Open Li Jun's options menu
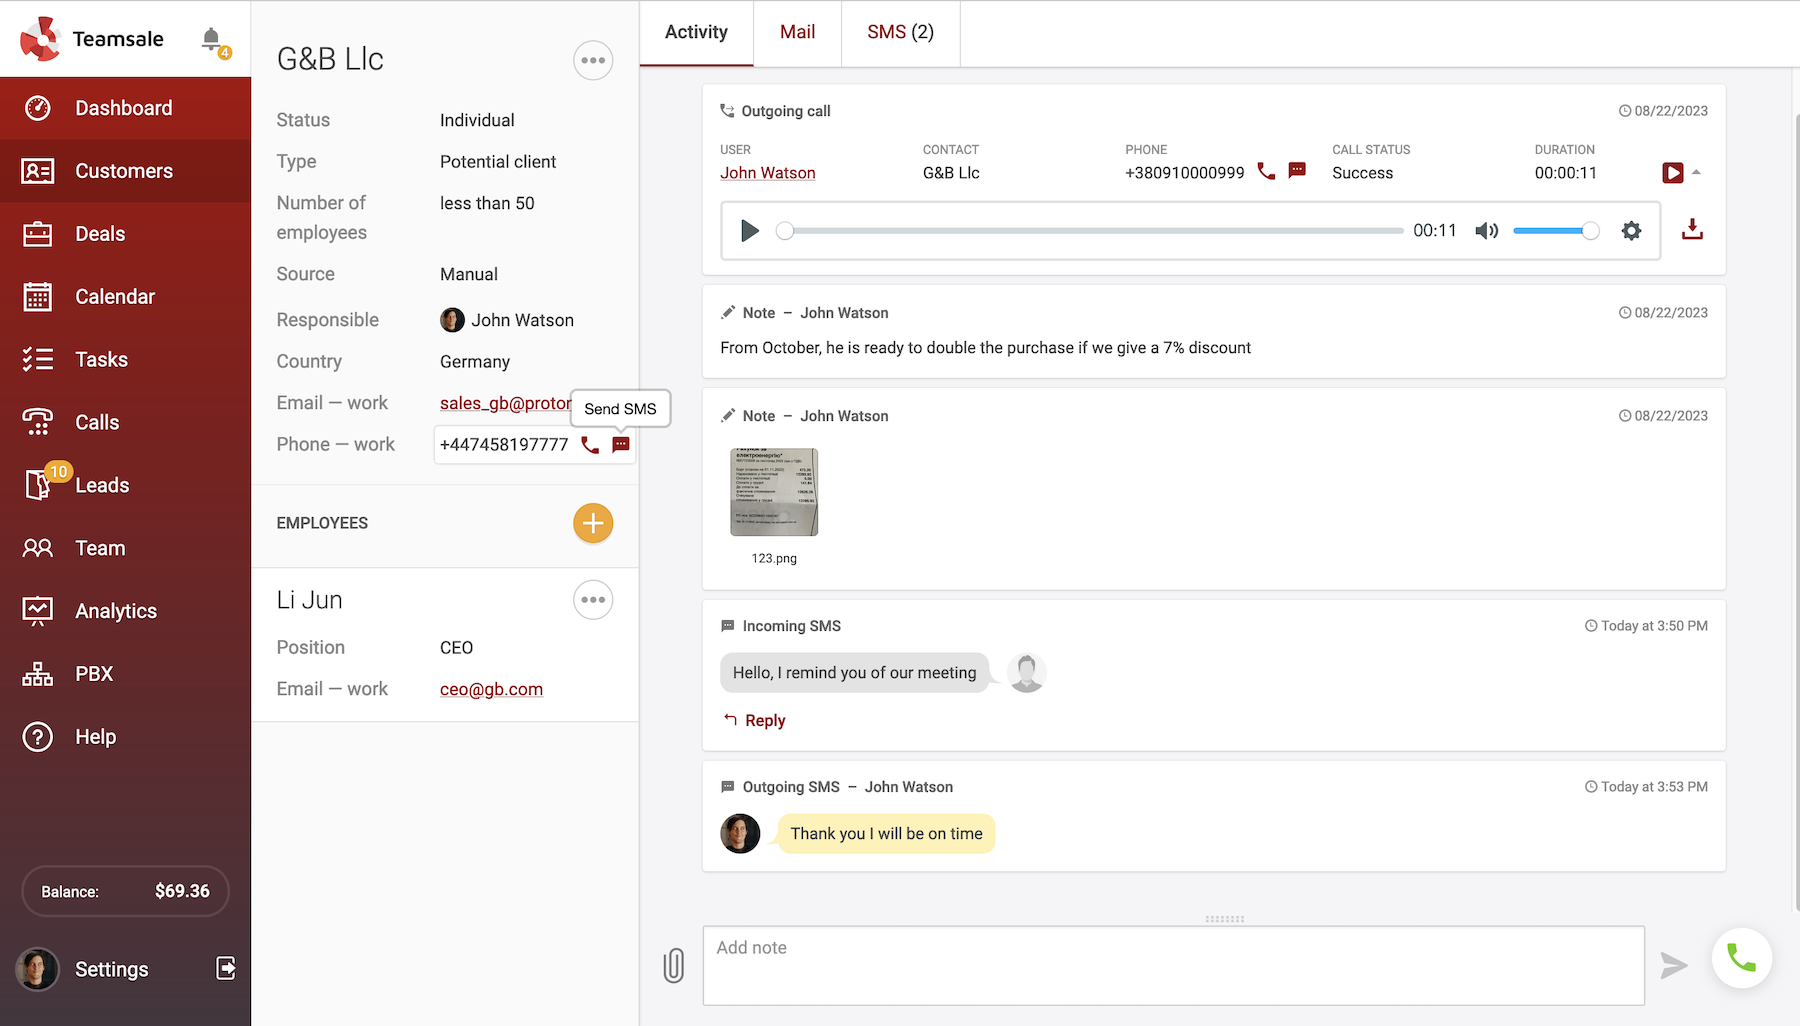This screenshot has width=1800, height=1026. (593, 600)
